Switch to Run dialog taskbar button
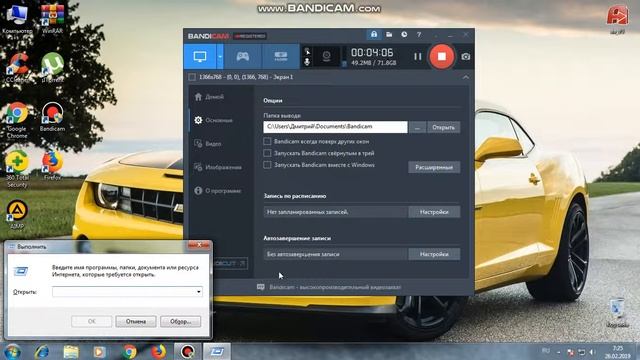The width and height of the screenshot is (640, 360). pos(217,351)
